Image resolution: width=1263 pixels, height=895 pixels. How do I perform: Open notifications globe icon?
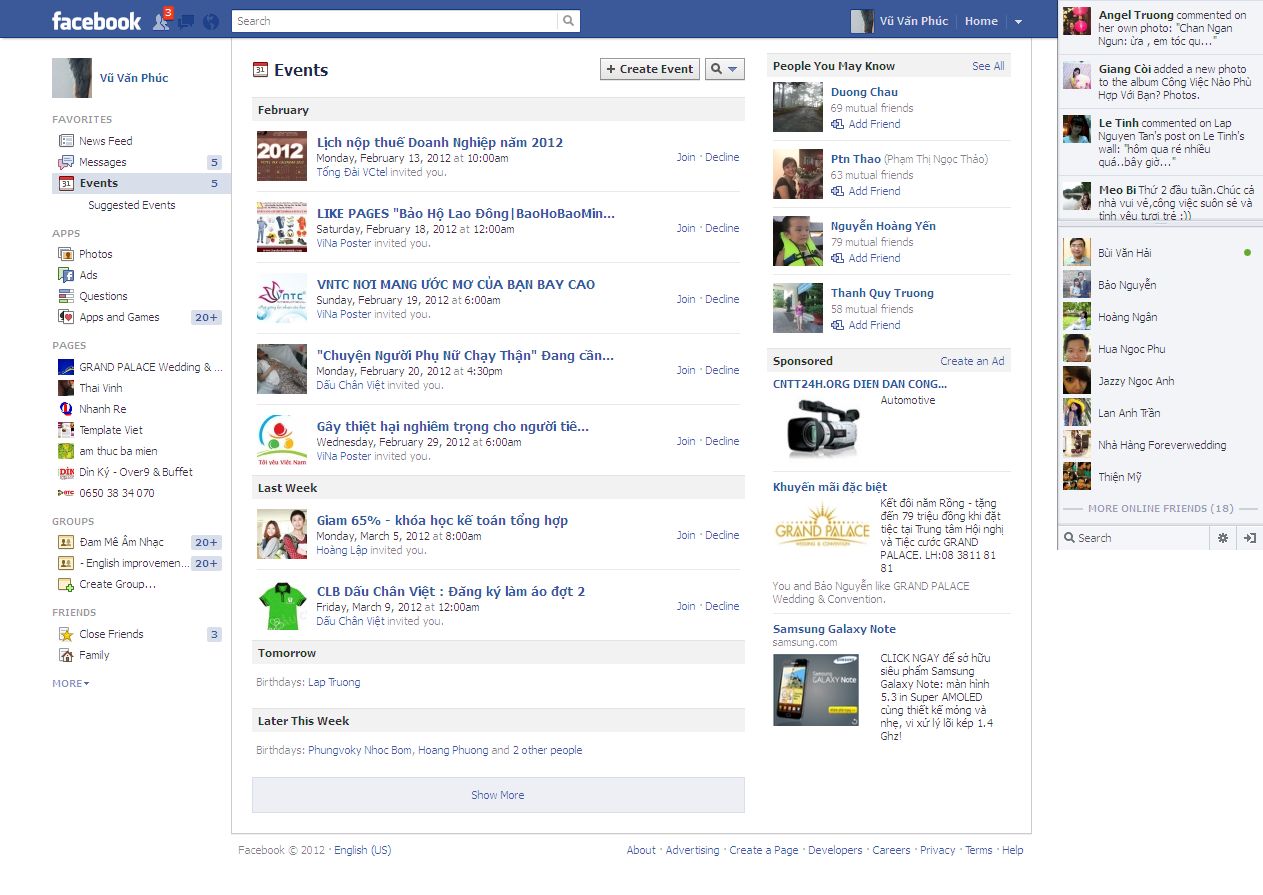tap(210, 21)
